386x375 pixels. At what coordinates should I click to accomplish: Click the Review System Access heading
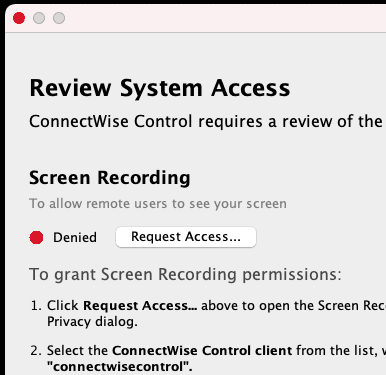[160, 88]
